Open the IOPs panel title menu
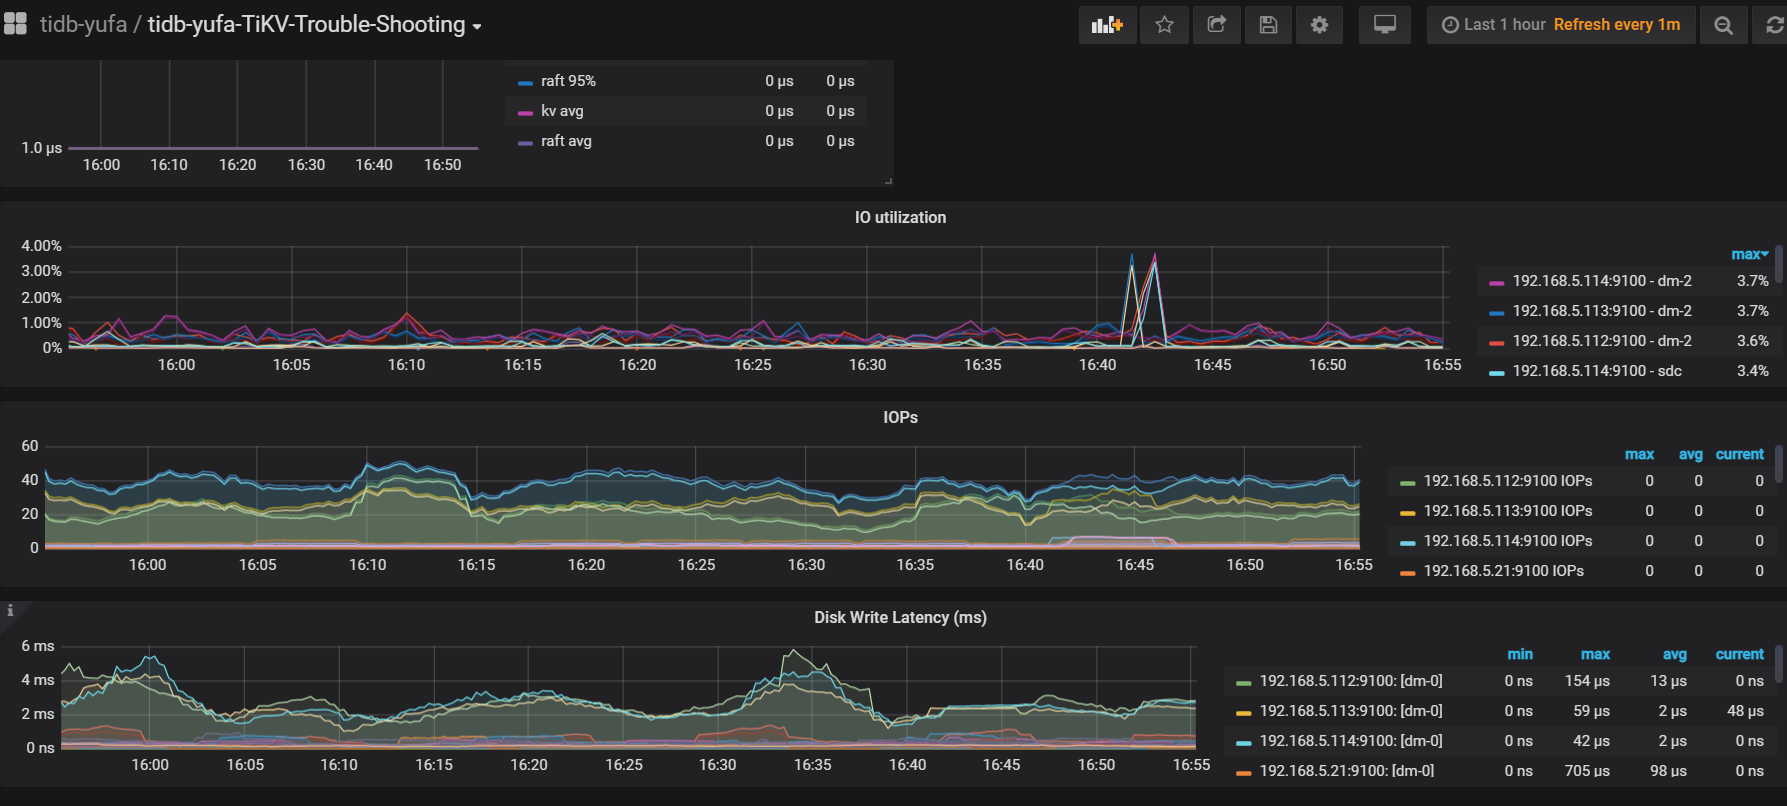The width and height of the screenshot is (1787, 806). coord(899,417)
